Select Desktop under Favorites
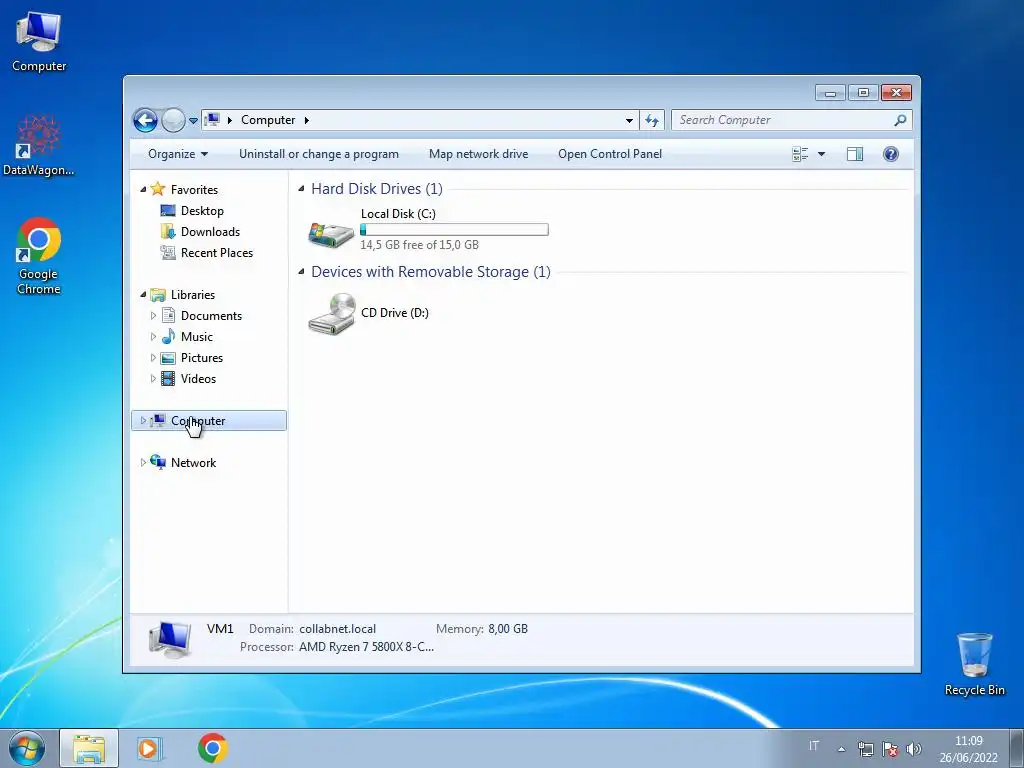The image size is (1024, 768). 202,211
